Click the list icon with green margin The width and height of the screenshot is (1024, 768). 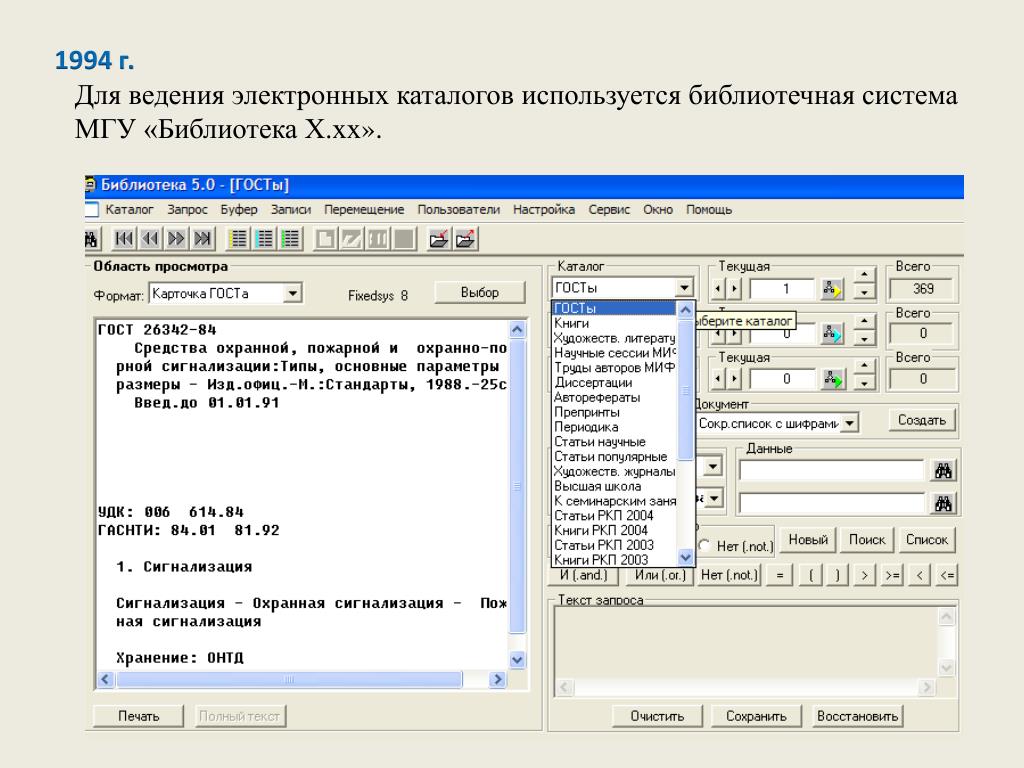[291, 239]
